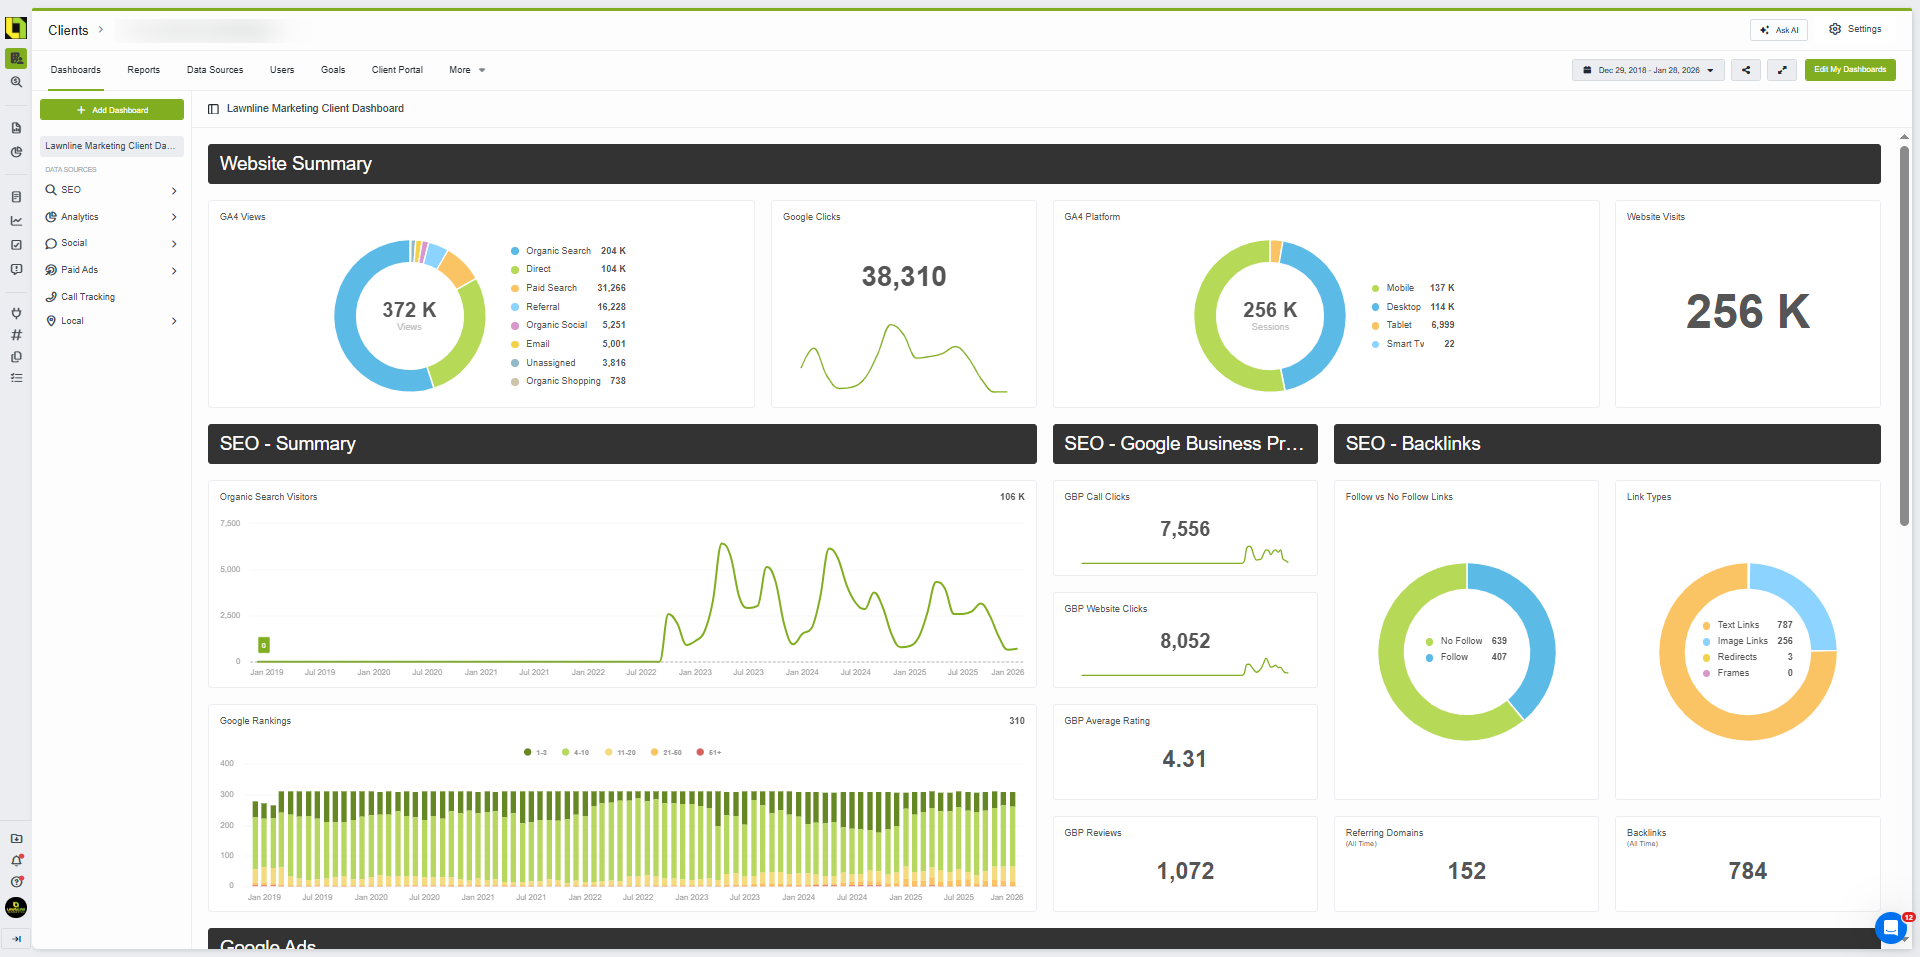
Task: Open the pie chart panel in the sidebar
Action: tap(16, 152)
